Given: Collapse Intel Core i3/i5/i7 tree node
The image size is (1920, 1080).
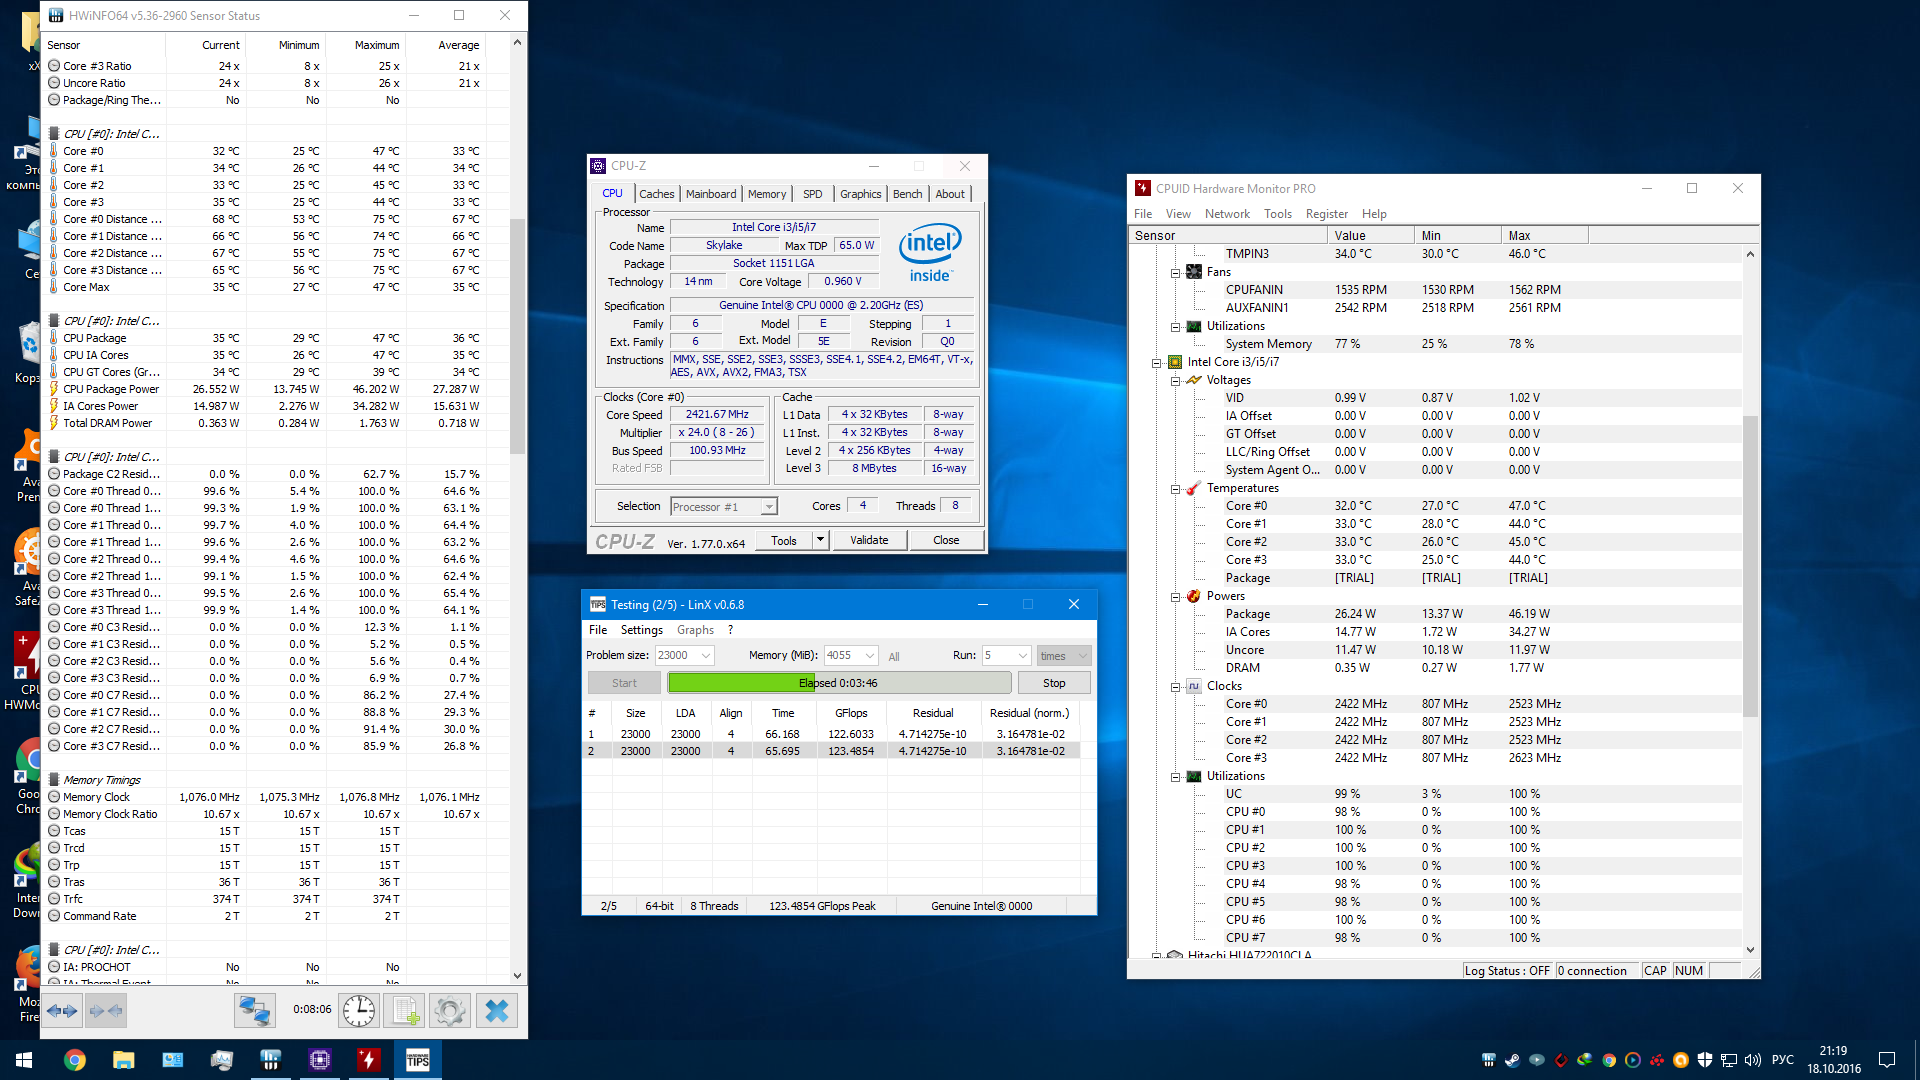Looking at the screenshot, I should tap(1157, 363).
